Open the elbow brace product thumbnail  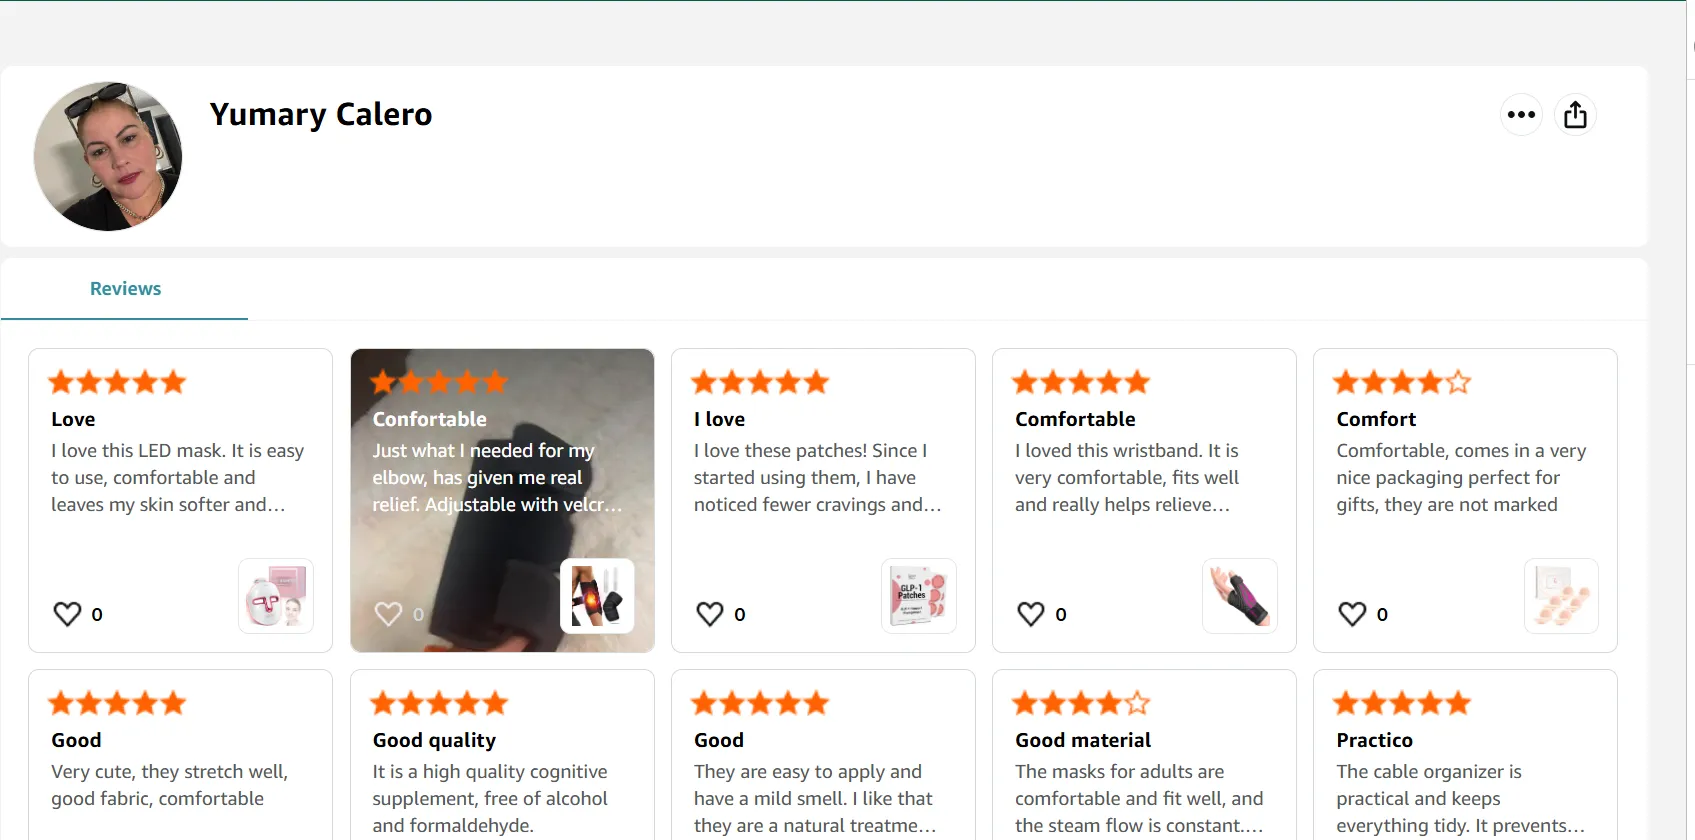point(597,596)
